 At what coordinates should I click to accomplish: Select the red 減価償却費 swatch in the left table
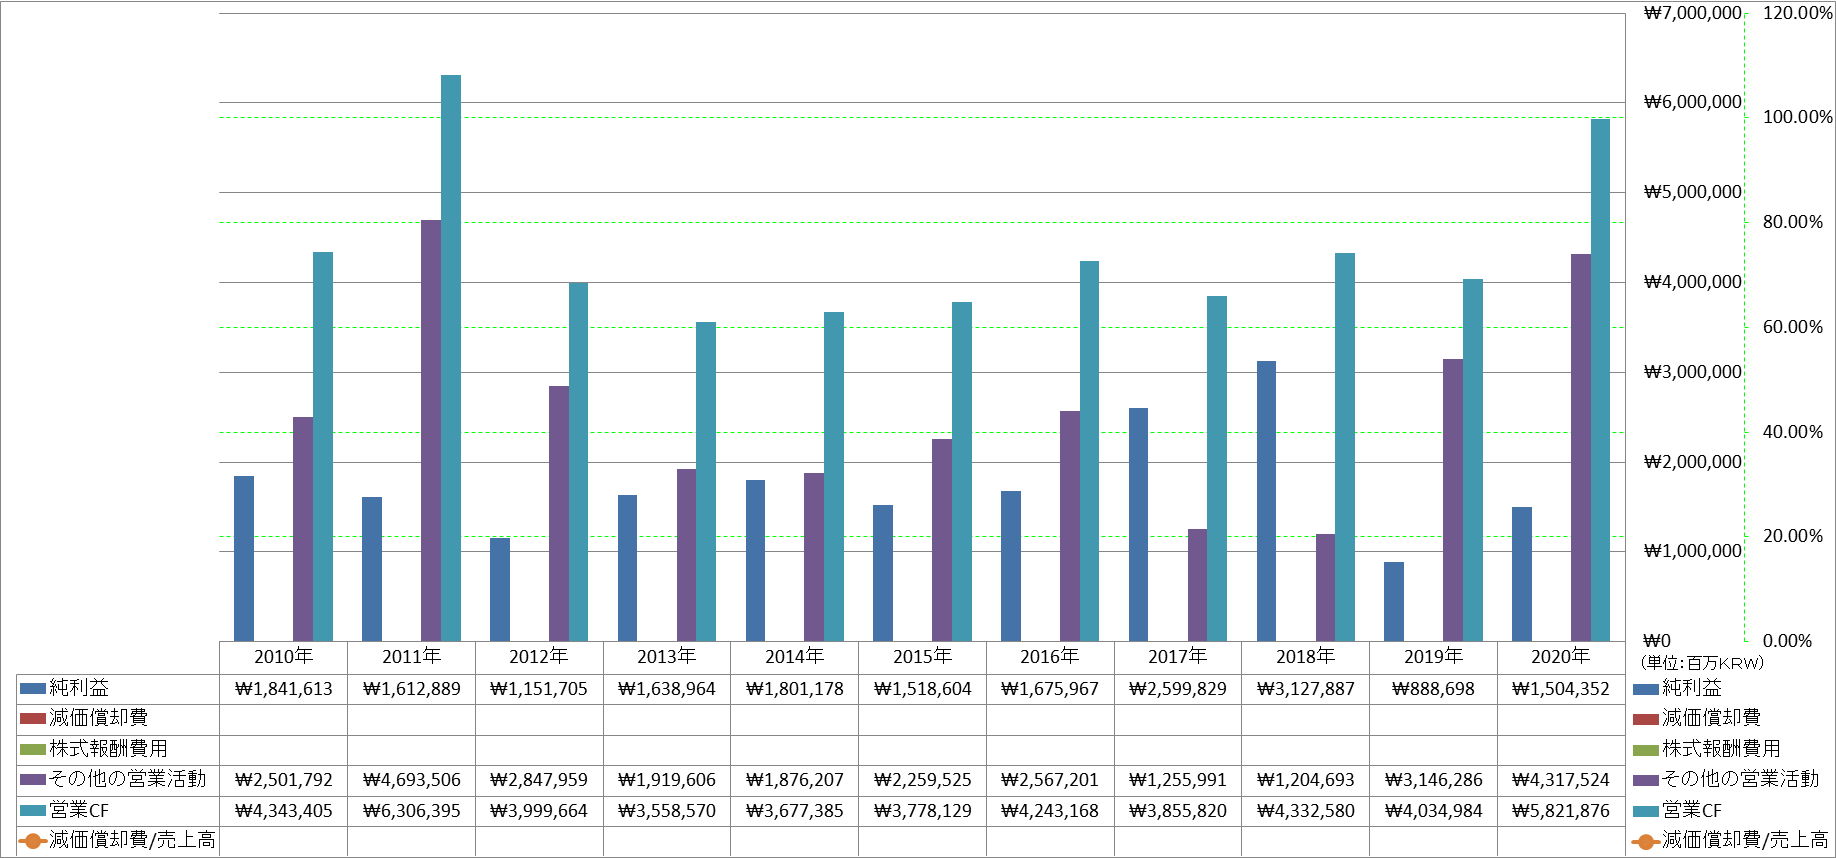pos(33,718)
